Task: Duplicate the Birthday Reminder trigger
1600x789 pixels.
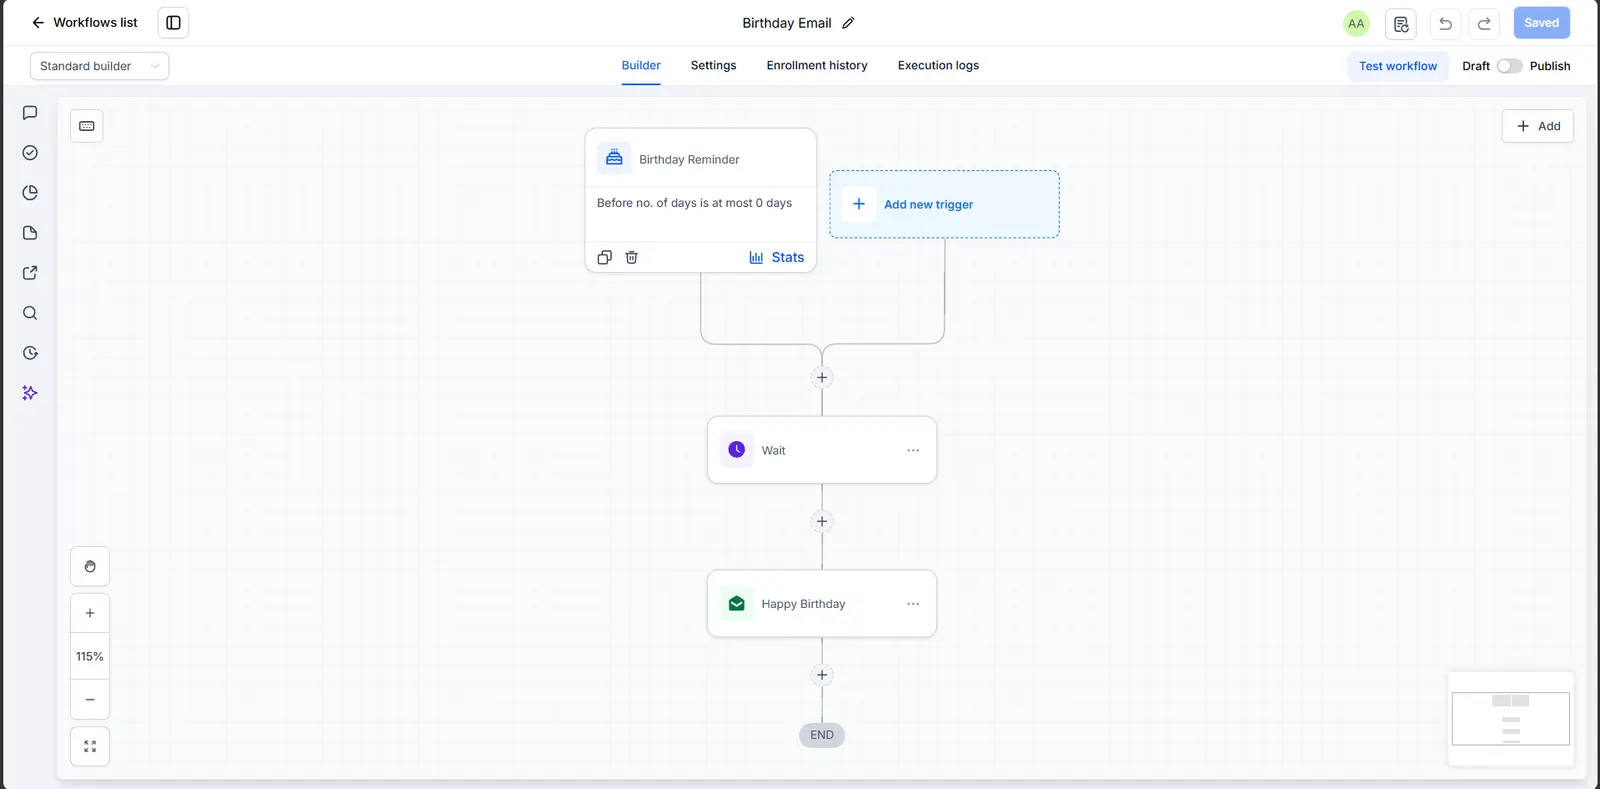Action: (604, 257)
